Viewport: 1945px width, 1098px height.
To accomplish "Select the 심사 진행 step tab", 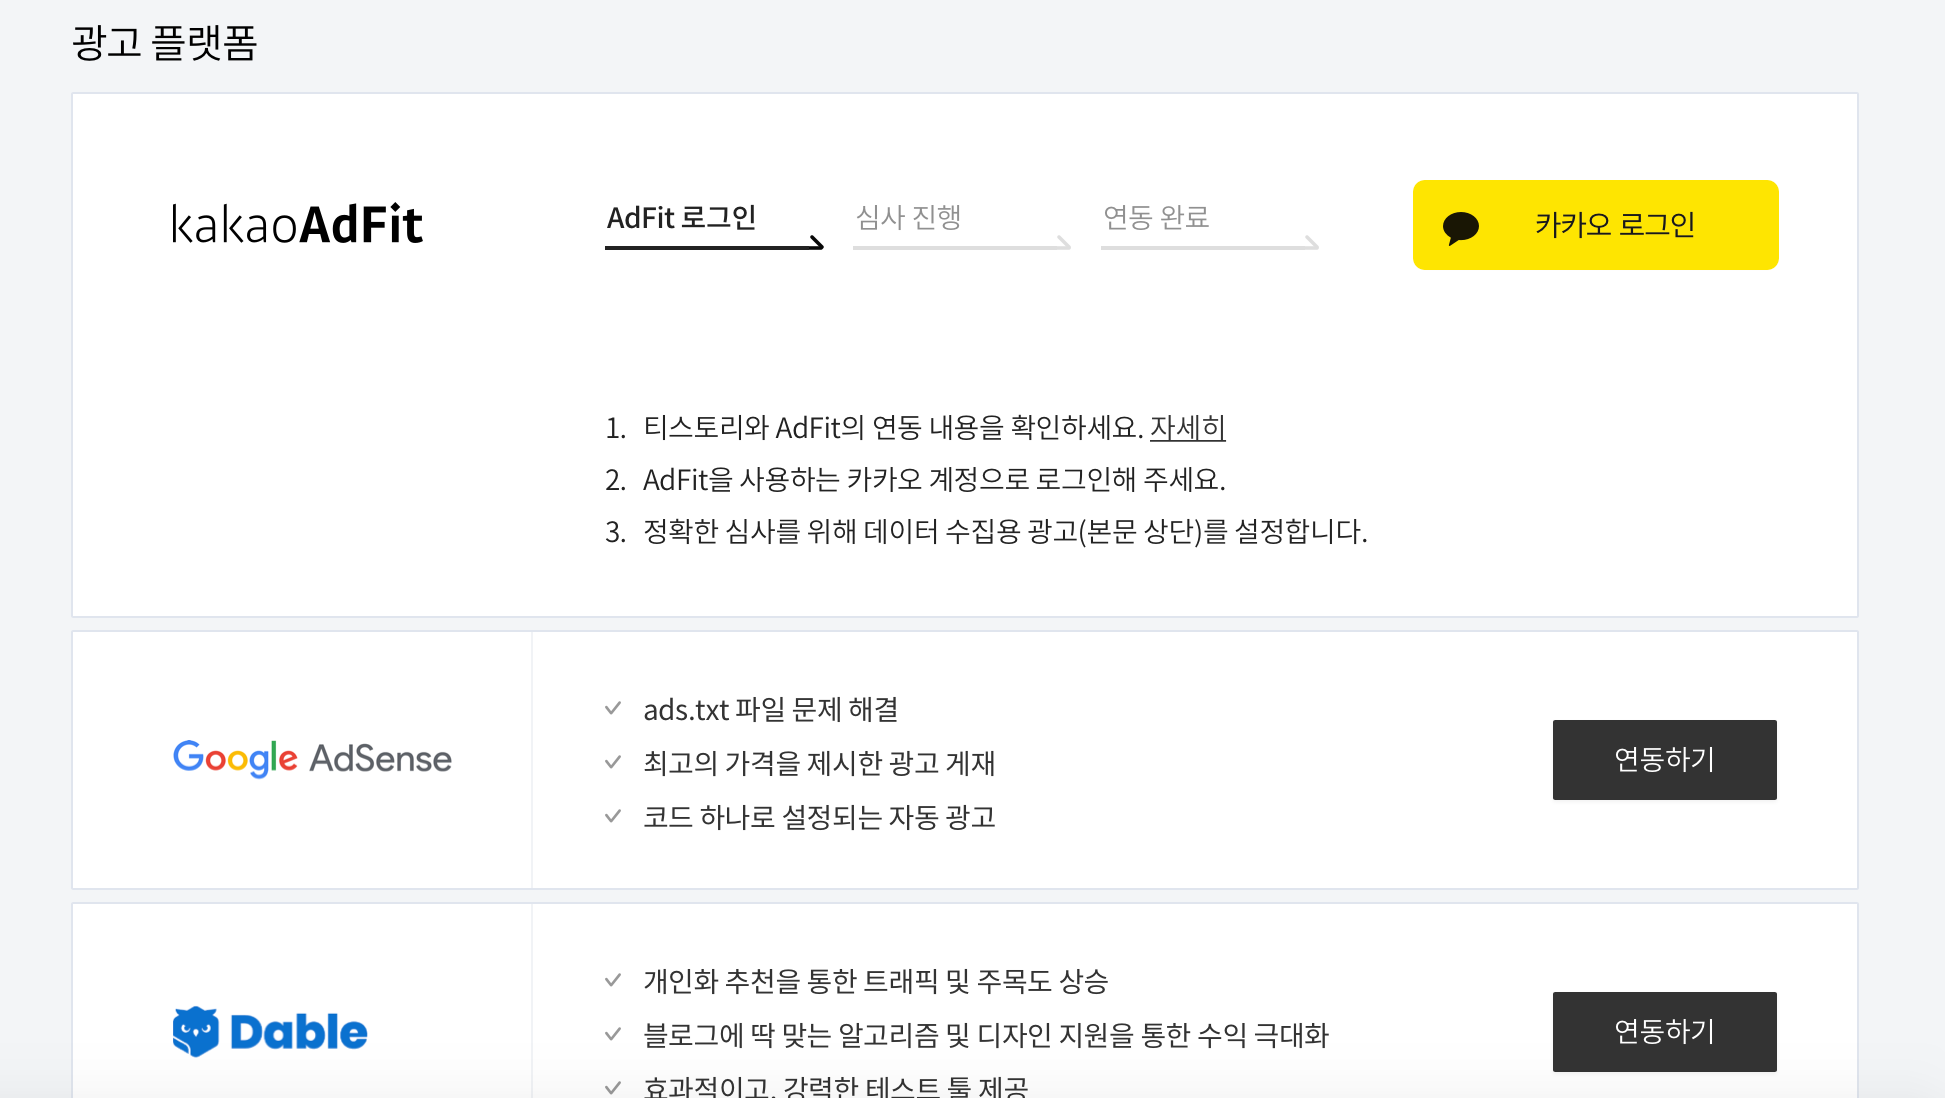I will coord(961,224).
